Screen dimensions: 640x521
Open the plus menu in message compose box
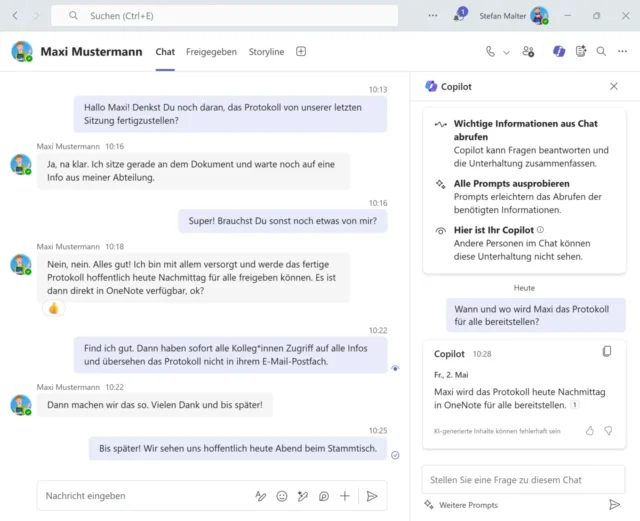coord(345,495)
